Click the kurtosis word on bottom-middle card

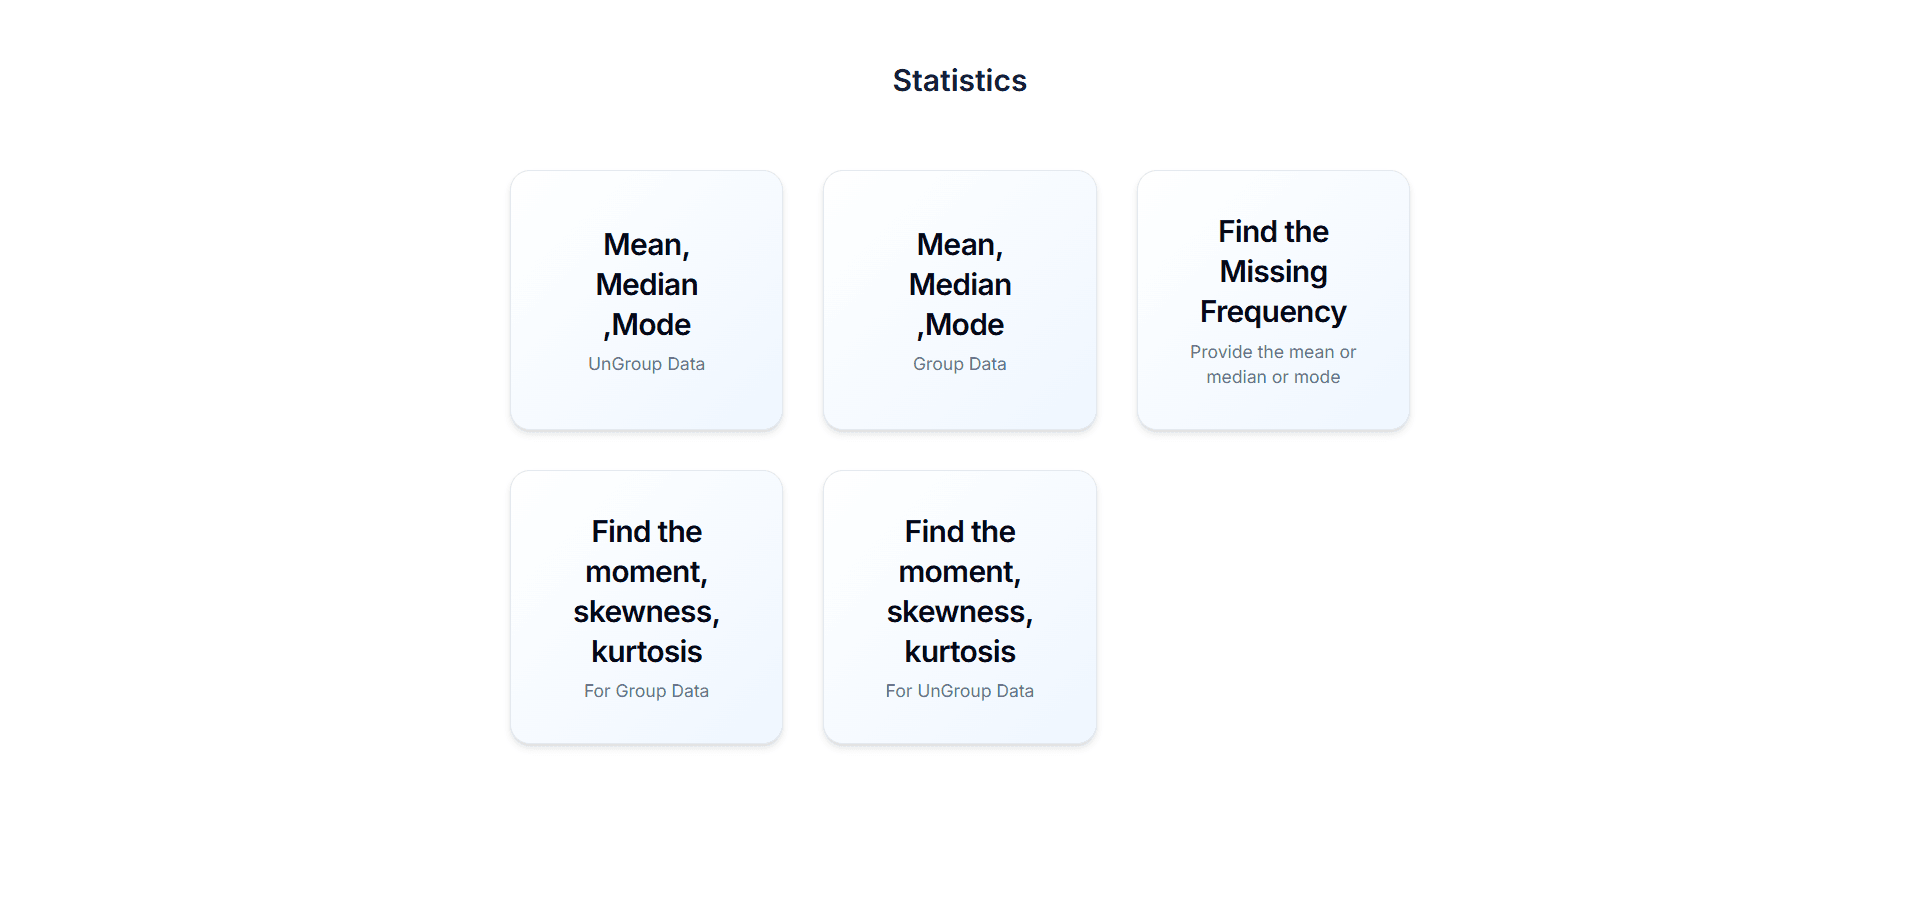coord(959,651)
